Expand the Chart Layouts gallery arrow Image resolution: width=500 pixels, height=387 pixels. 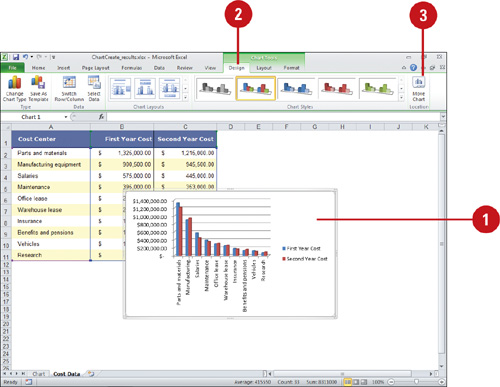pyautogui.click(x=185, y=97)
